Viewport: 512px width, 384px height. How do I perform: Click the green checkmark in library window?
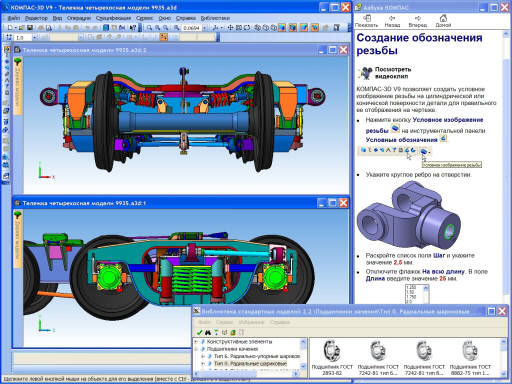pyautogui.click(x=199, y=332)
